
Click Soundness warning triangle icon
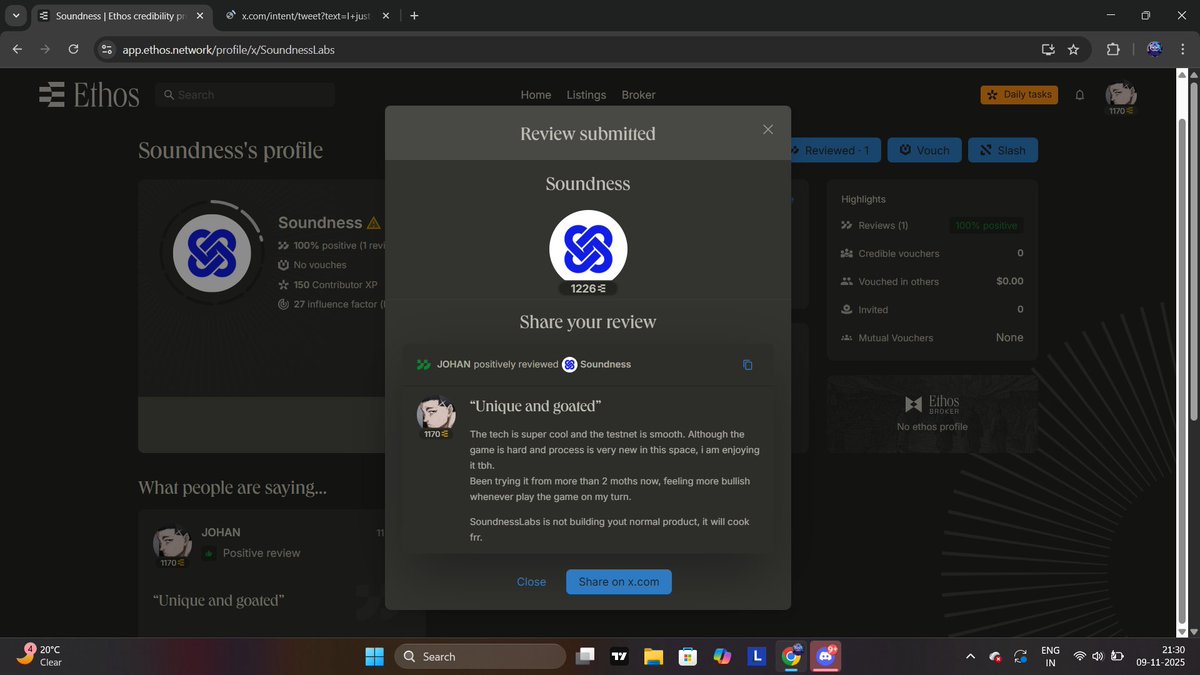point(373,223)
